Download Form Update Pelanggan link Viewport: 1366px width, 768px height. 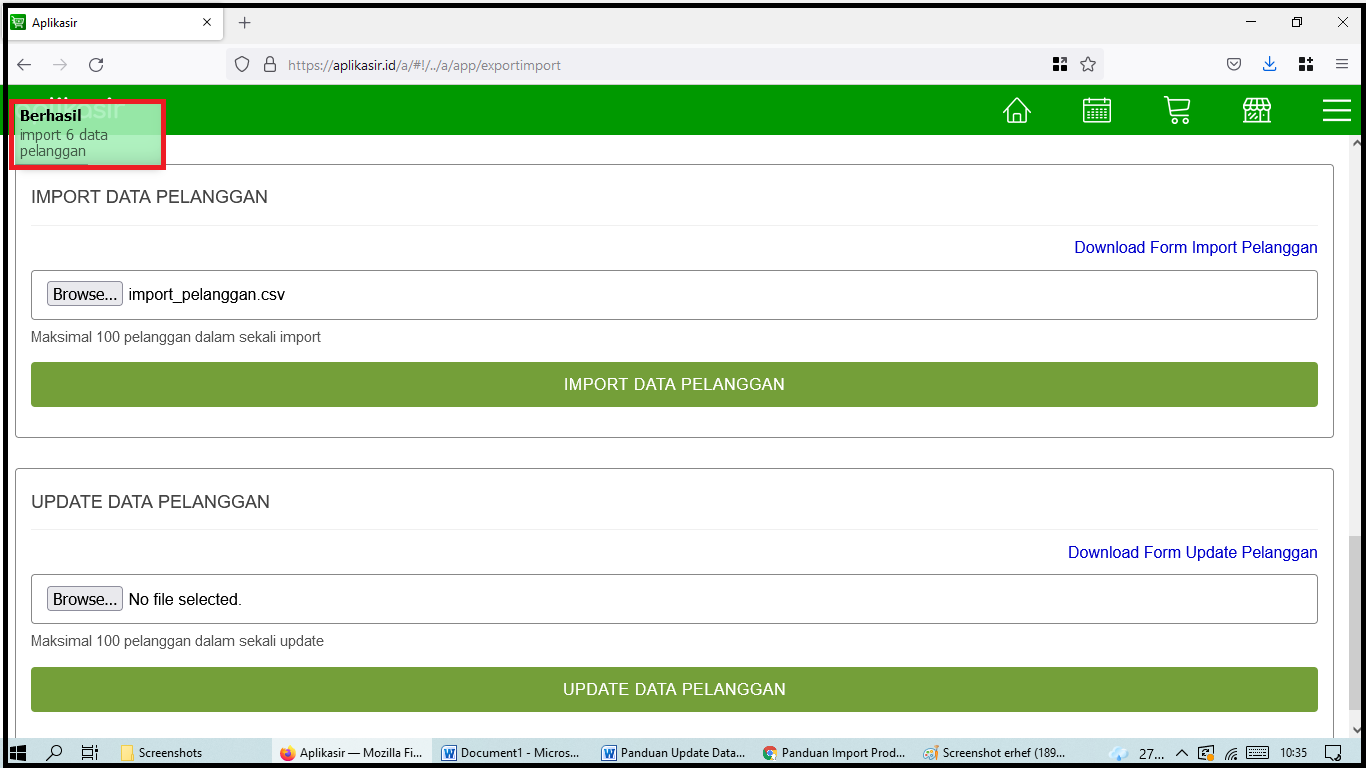[1192, 552]
